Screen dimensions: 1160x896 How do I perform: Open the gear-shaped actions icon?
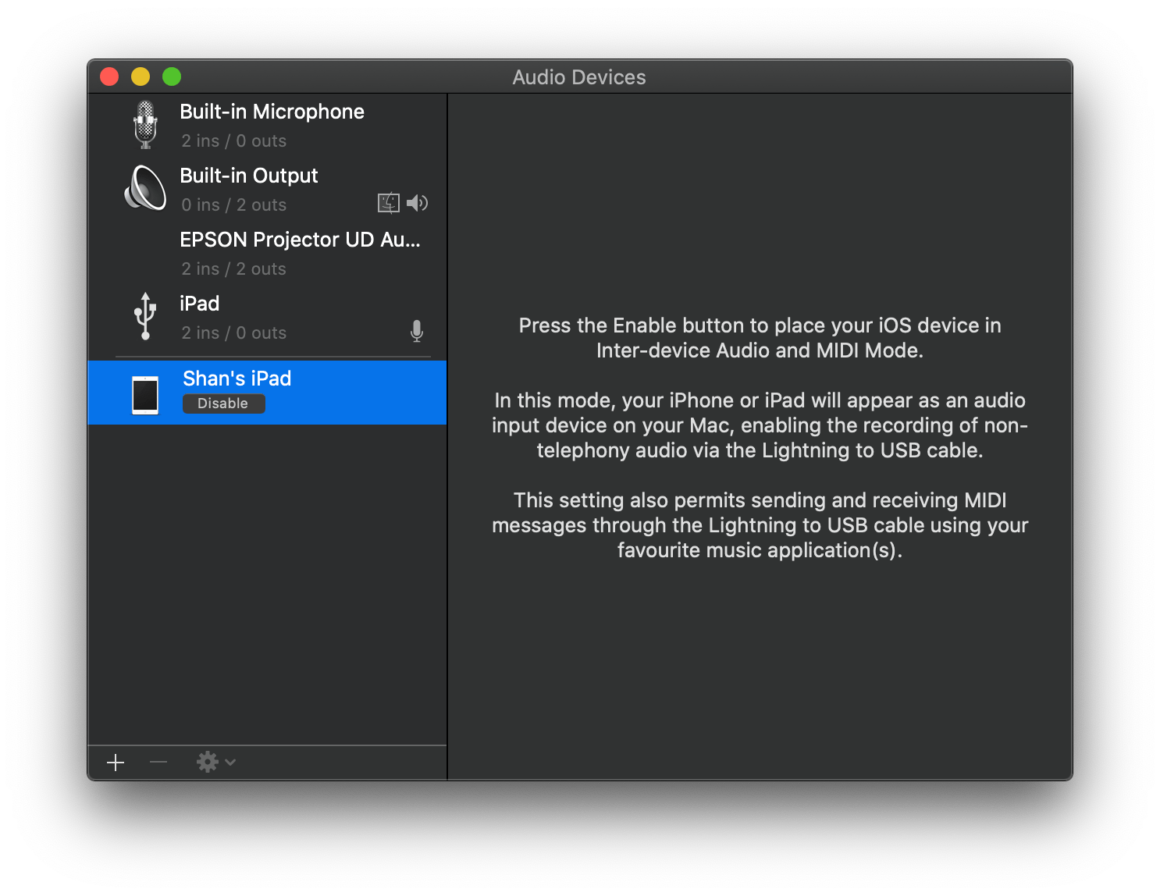[x=206, y=762]
